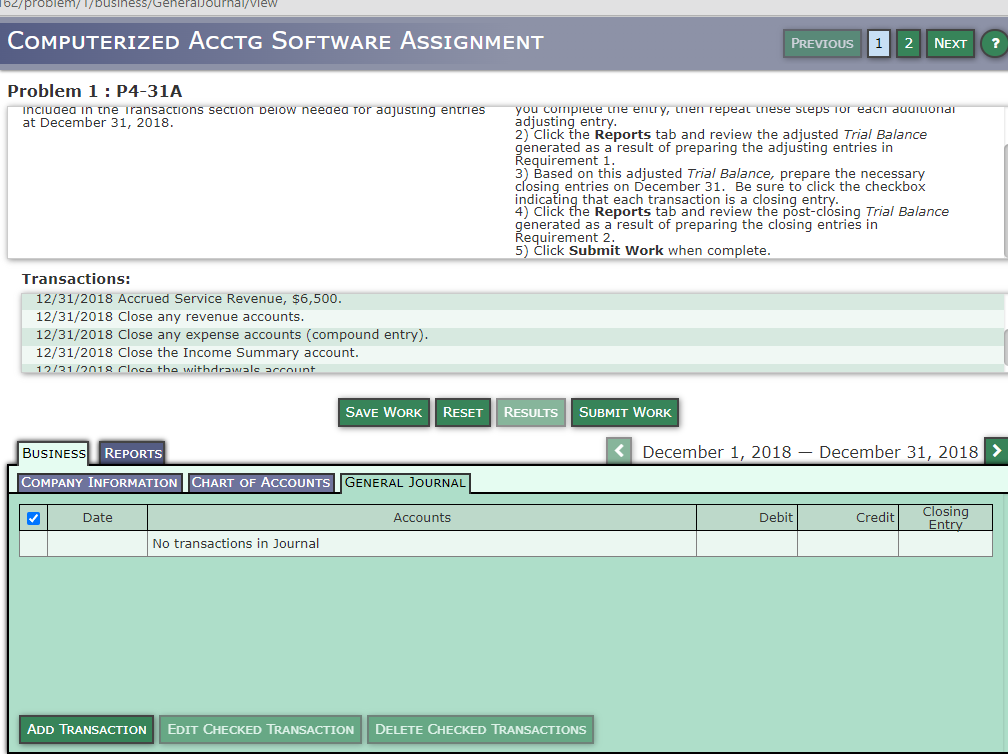Open page 2 of the assignment
The height and width of the screenshot is (754, 1008).
point(908,43)
